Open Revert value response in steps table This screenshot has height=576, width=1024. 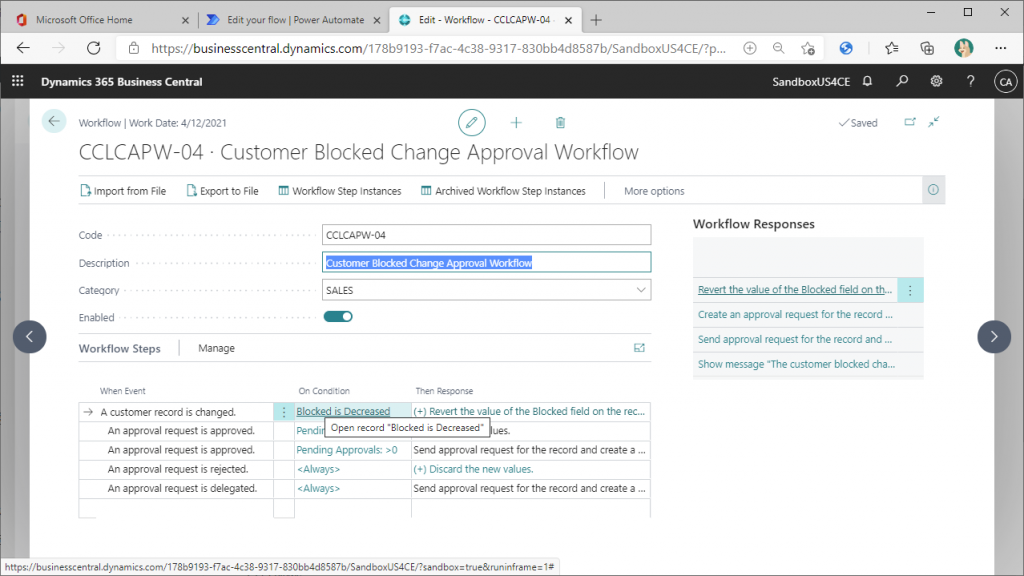(529, 411)
